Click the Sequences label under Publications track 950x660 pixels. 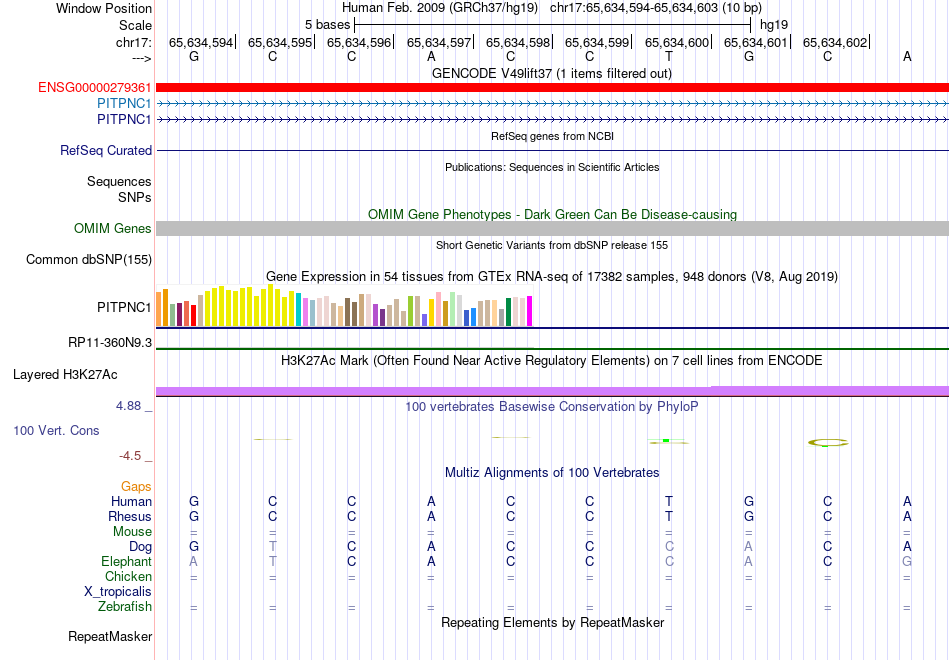coord(119,181)
